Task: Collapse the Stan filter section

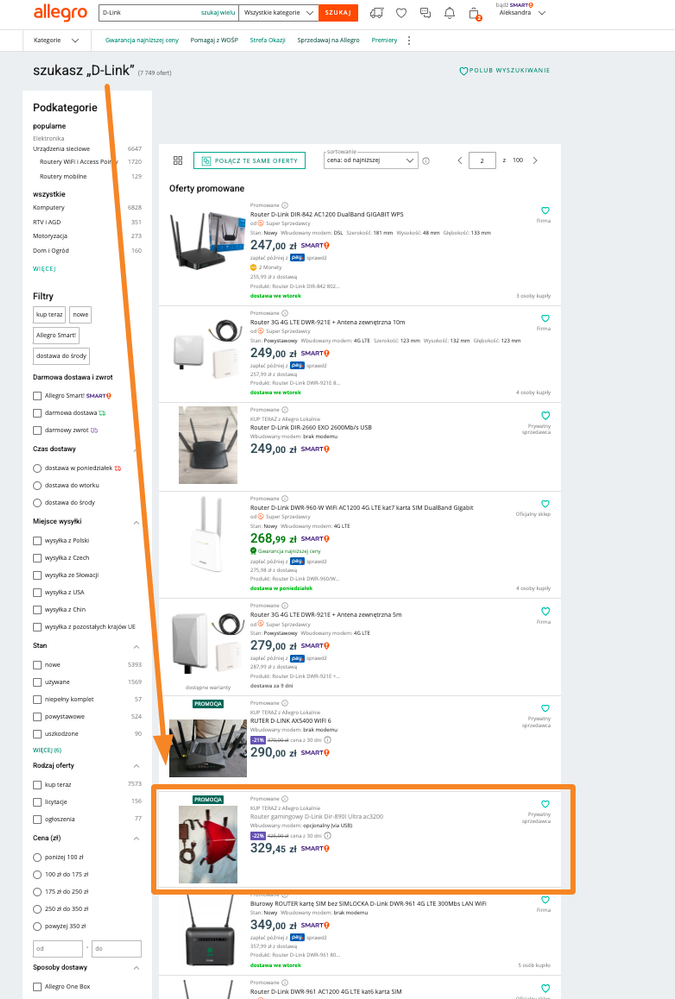Action: pyautogui.click(x=136, y=647)
